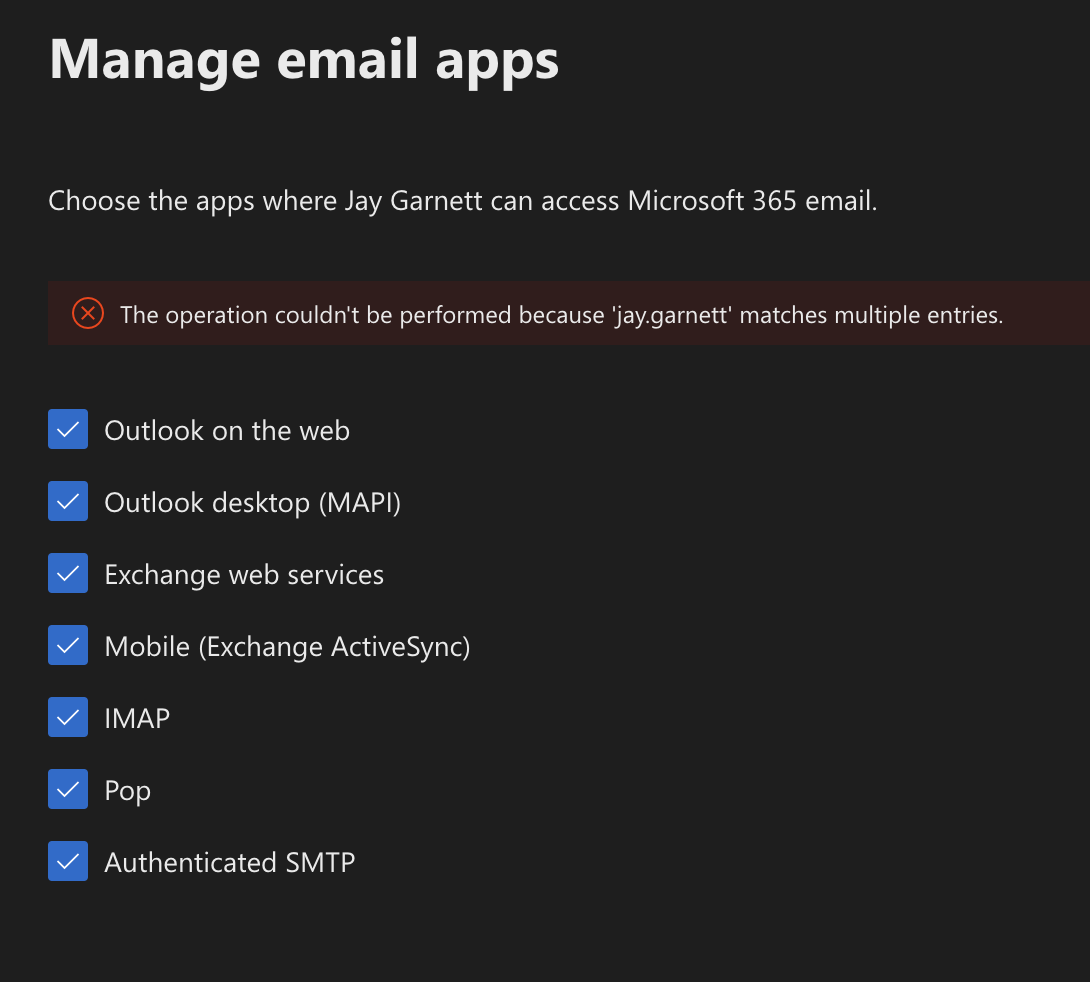
Task: Click the Pop label text
Action: [x=127, y=790]
